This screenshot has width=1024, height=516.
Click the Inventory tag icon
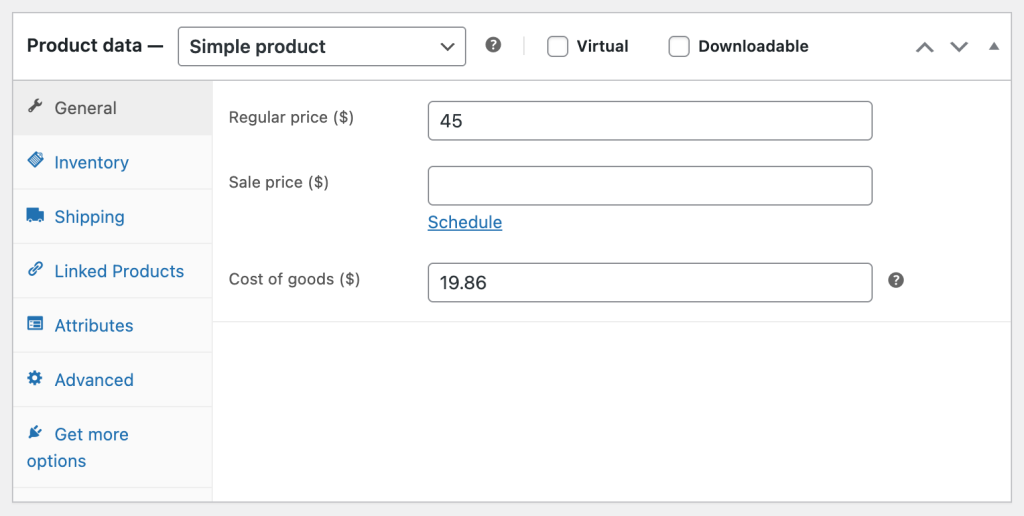(x=35, y=160)
